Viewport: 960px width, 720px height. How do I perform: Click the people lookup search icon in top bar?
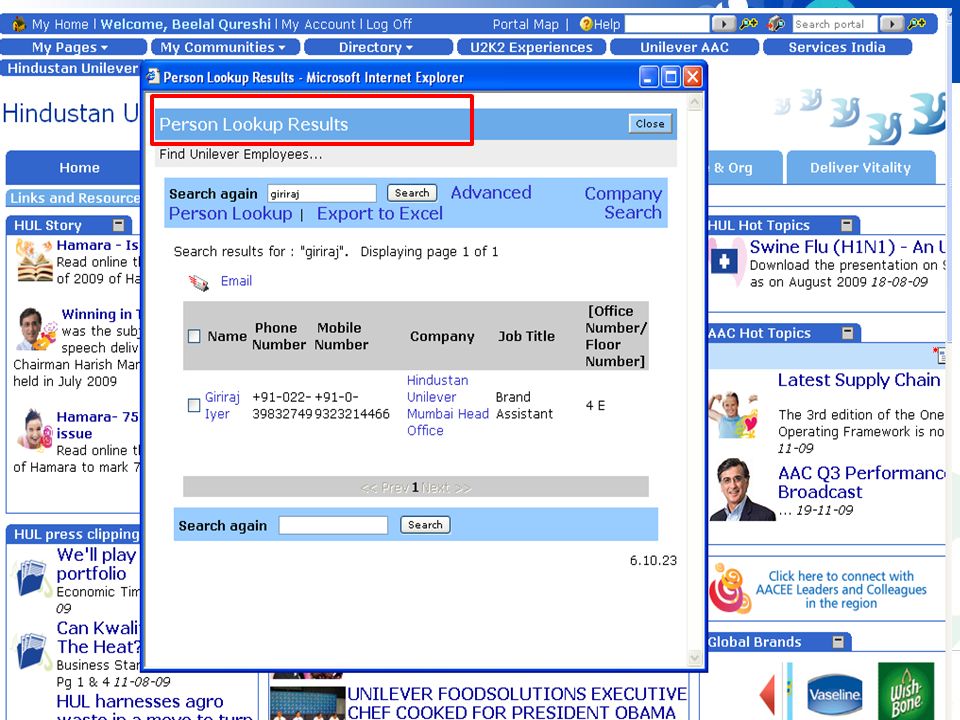point(776,24)
